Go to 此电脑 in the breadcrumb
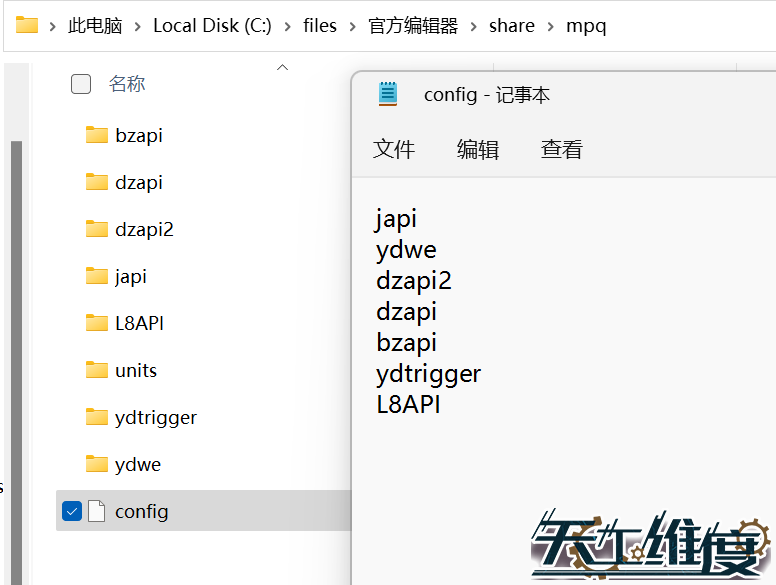Screen dimensions: 776x585 click(x=95, y=25)
